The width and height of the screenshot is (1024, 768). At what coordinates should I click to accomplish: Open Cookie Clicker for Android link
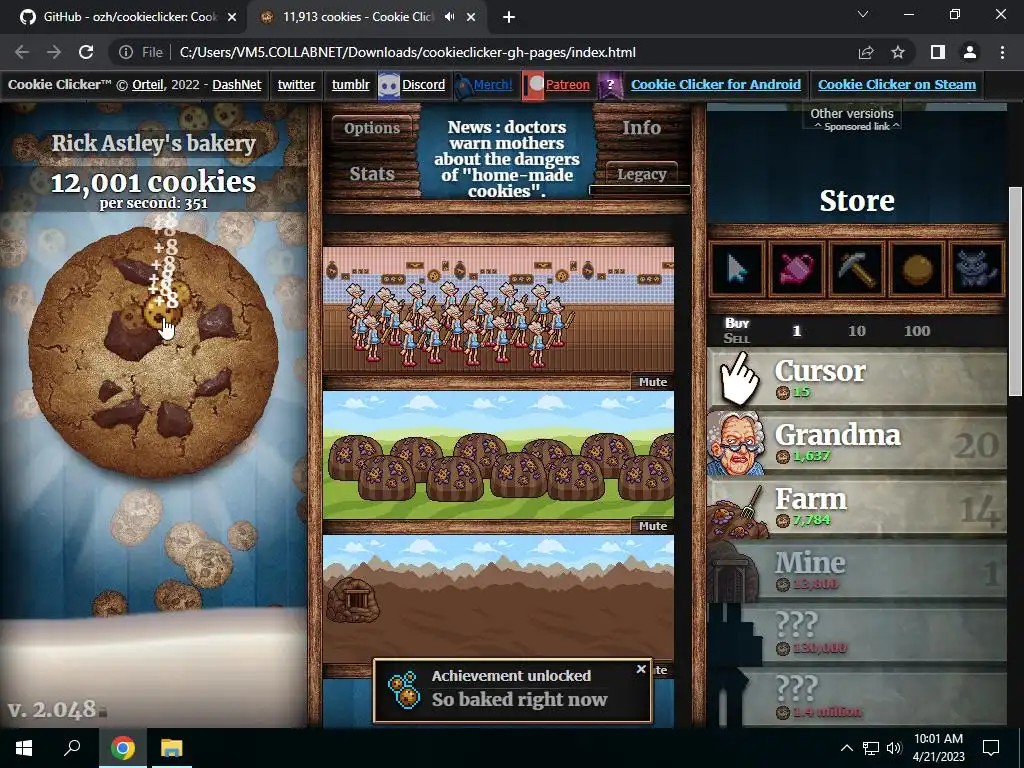pyautogui.click(x=716, y=85)
